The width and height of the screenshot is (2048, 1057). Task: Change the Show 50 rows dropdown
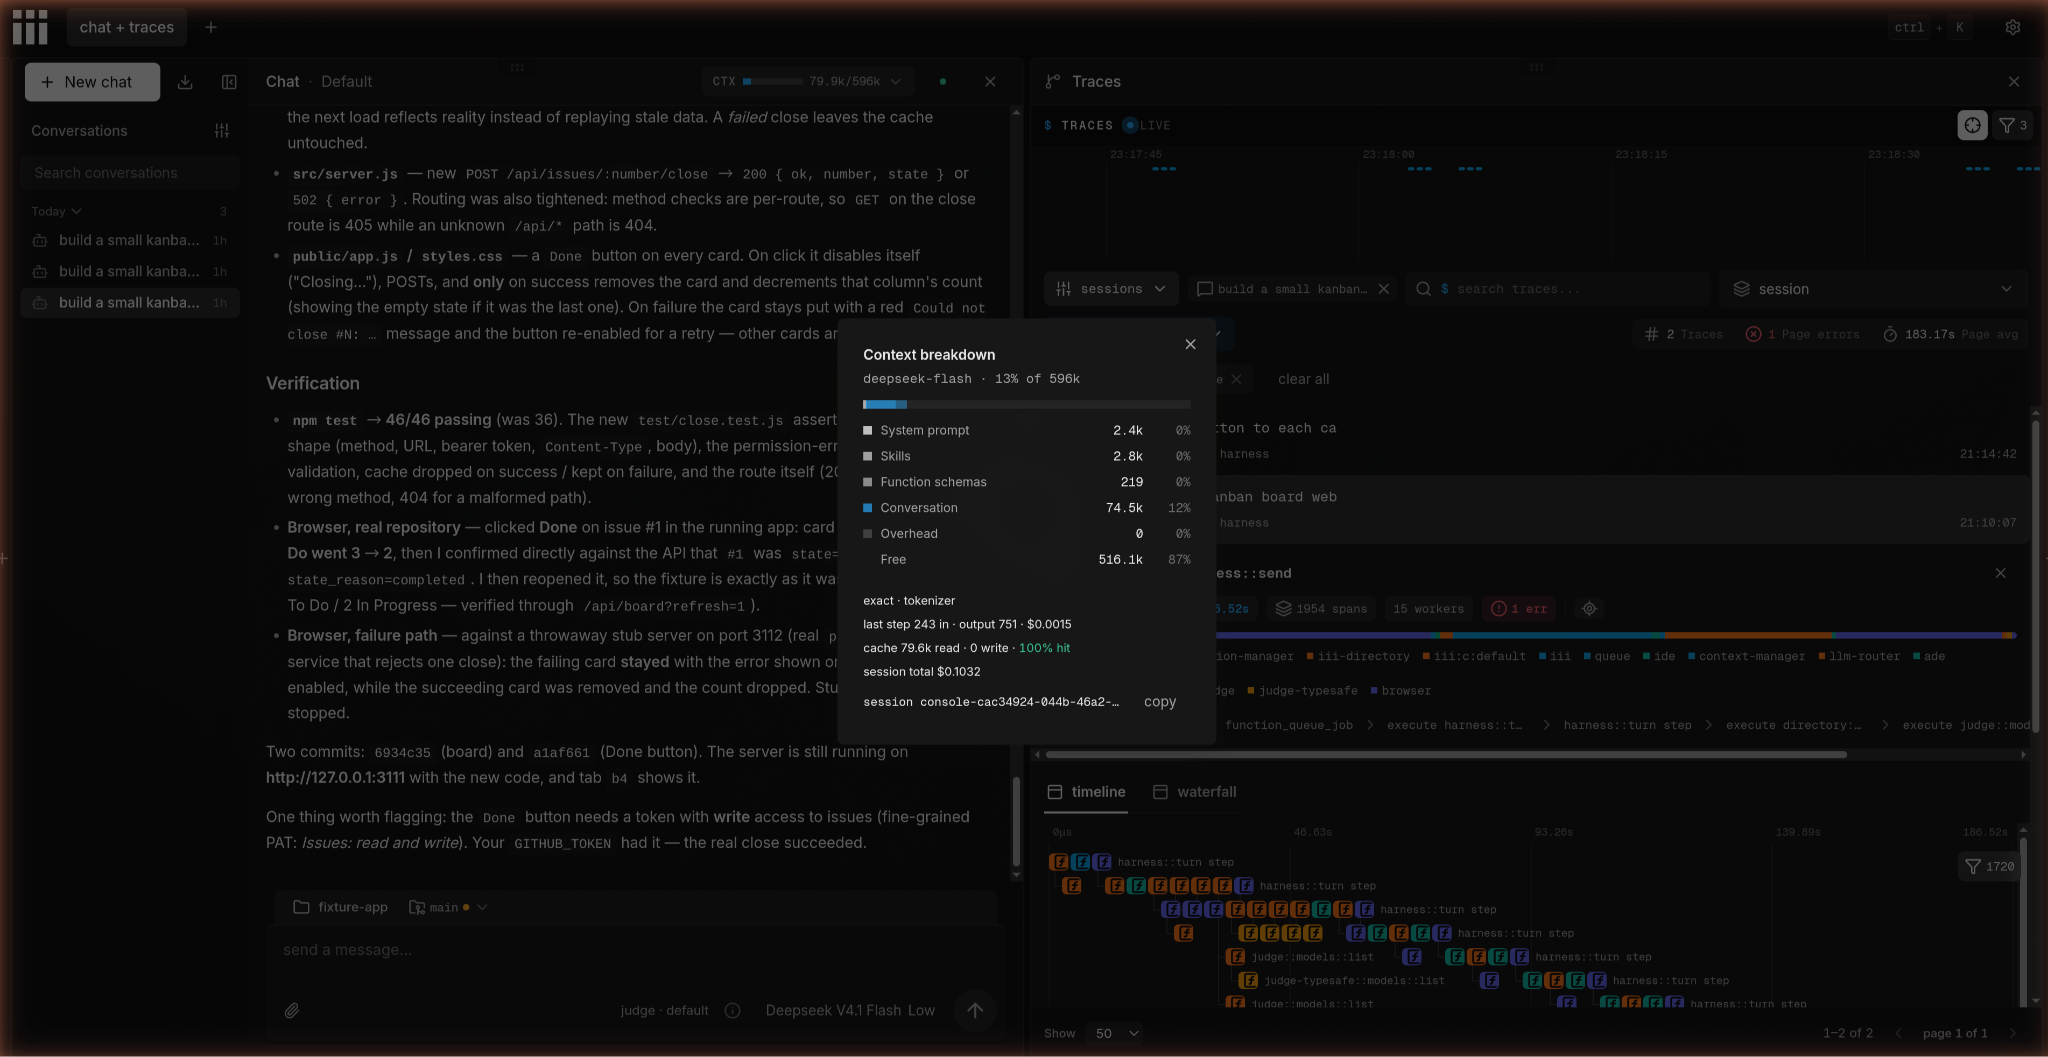[x=1117, y=1033]
